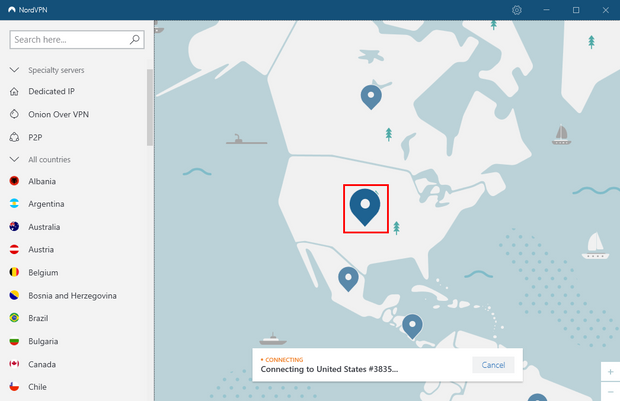Viewport: 620px width, 401px height.
Task: Click the Albania flag icon
Action: point(14,181)
